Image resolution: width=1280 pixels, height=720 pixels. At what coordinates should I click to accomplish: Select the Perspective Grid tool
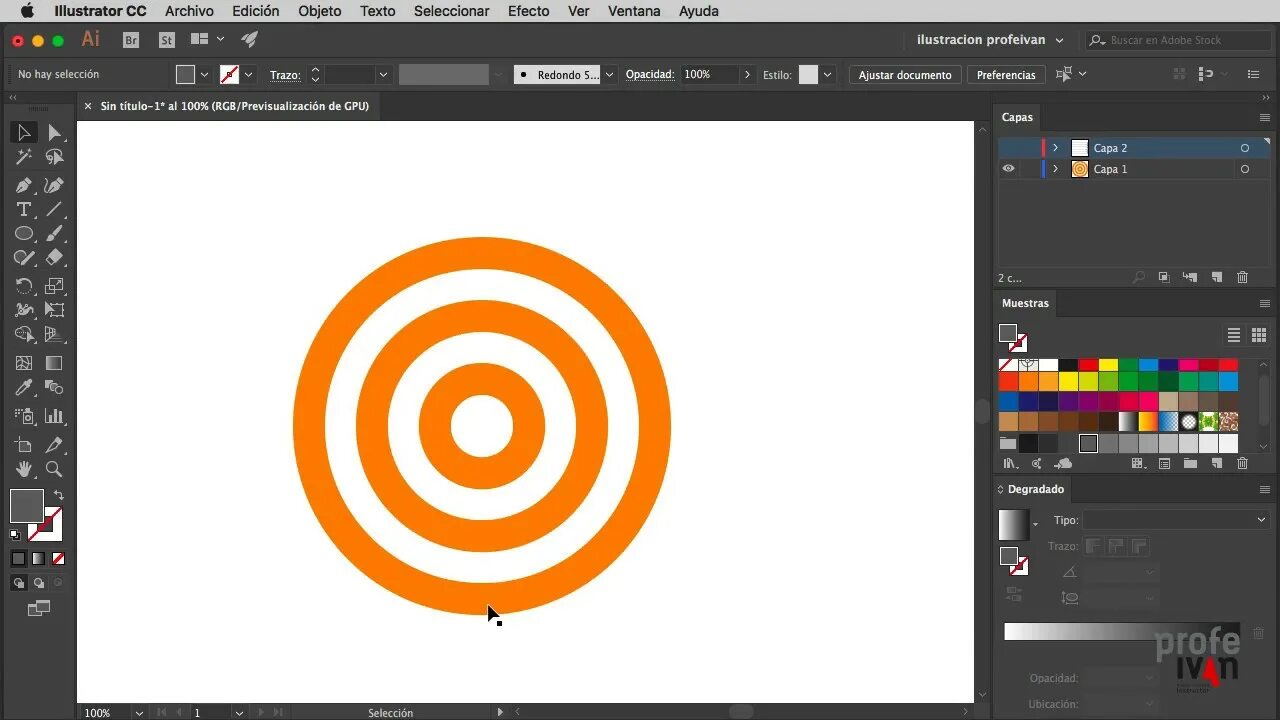tap(55, 334)
